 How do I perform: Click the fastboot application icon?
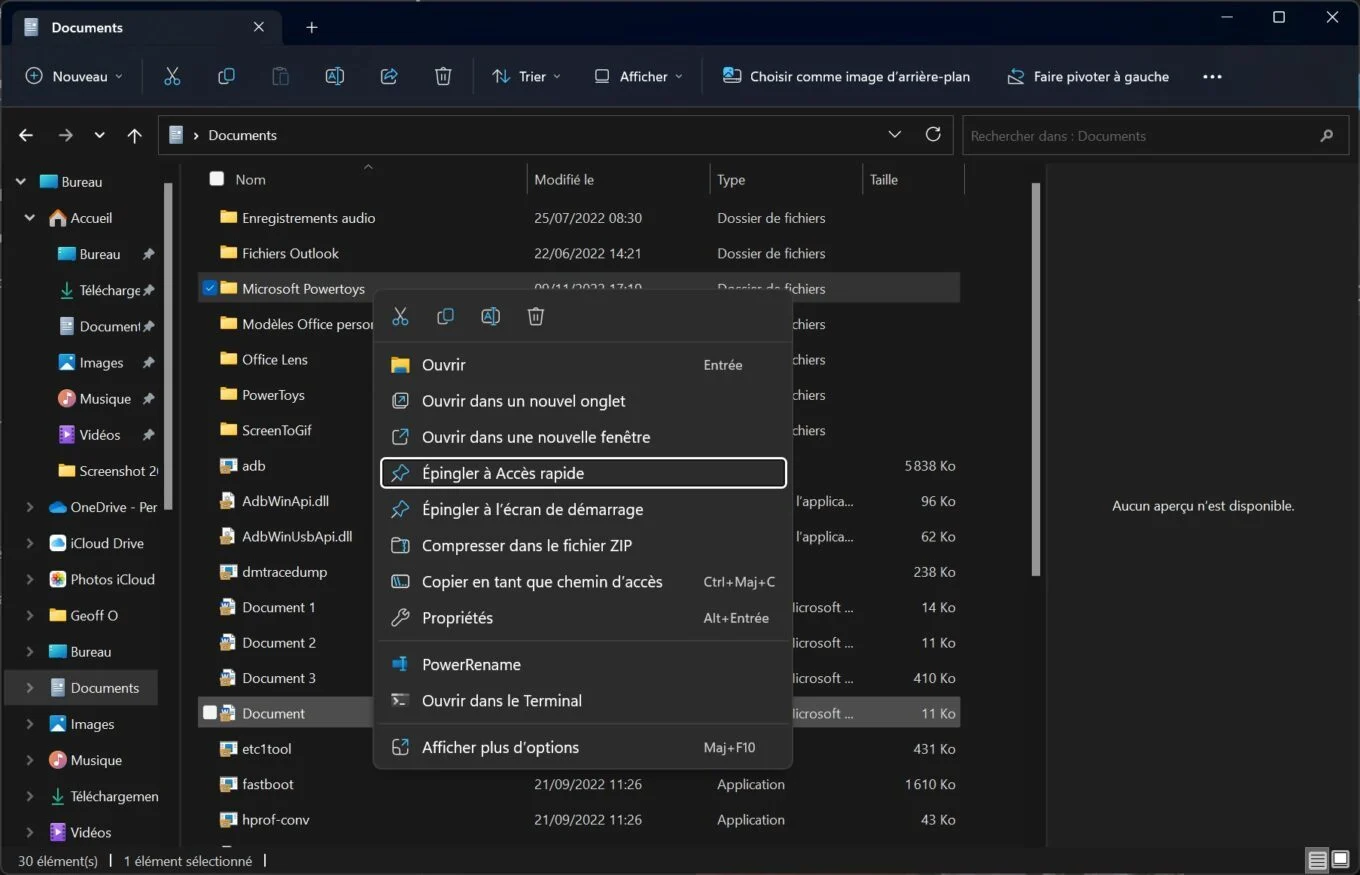[x=227, y=785]
